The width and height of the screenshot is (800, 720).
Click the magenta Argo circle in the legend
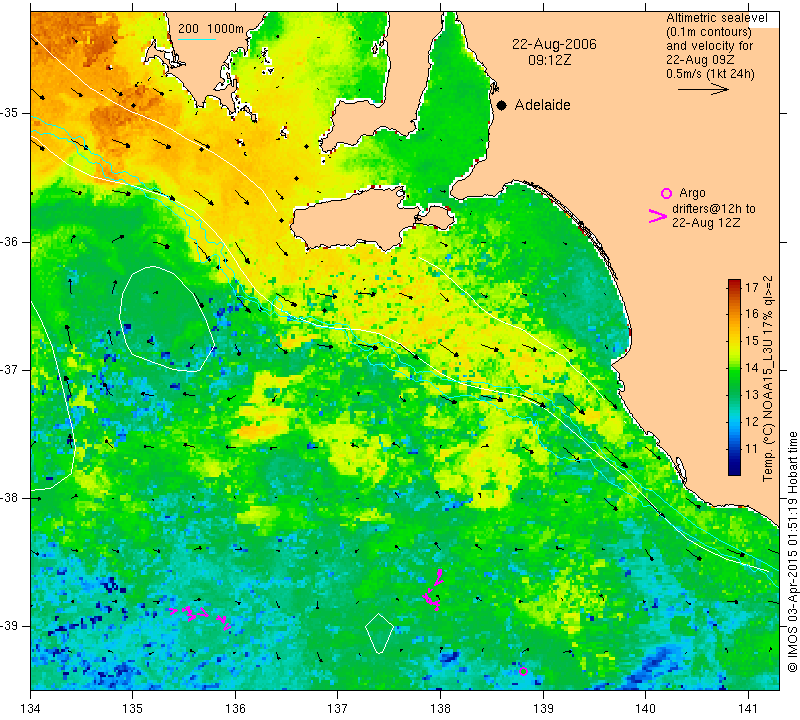point(666,193)
